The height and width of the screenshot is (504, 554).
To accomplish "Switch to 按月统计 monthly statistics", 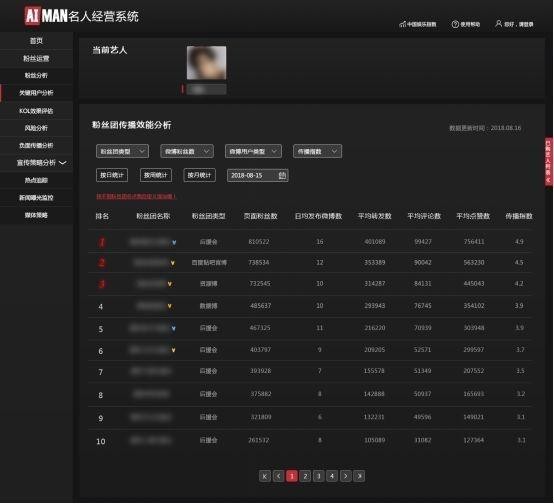I will coord(199,175).
